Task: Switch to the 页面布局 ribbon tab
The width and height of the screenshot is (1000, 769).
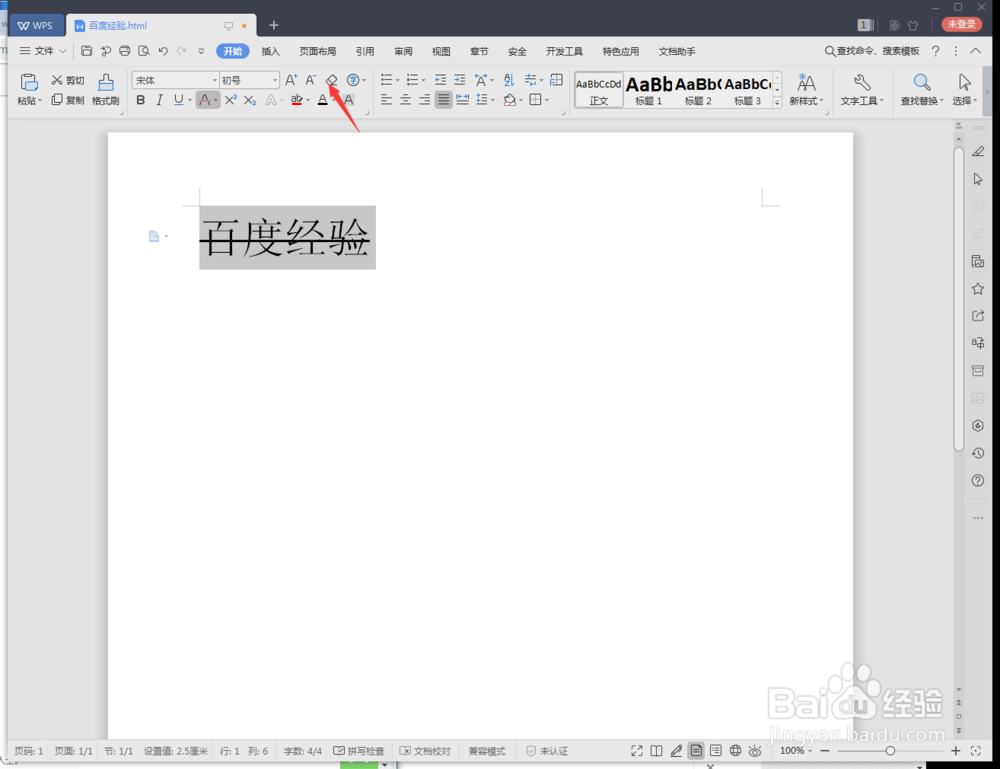Action: [318, 52]
